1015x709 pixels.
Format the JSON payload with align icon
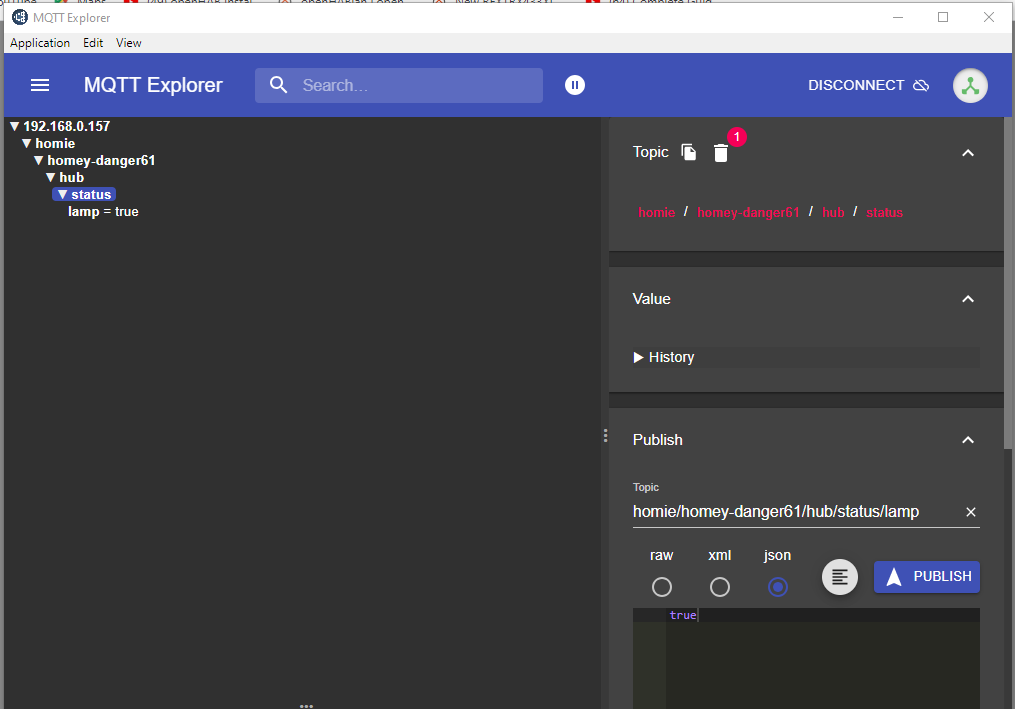pos(840,576)
